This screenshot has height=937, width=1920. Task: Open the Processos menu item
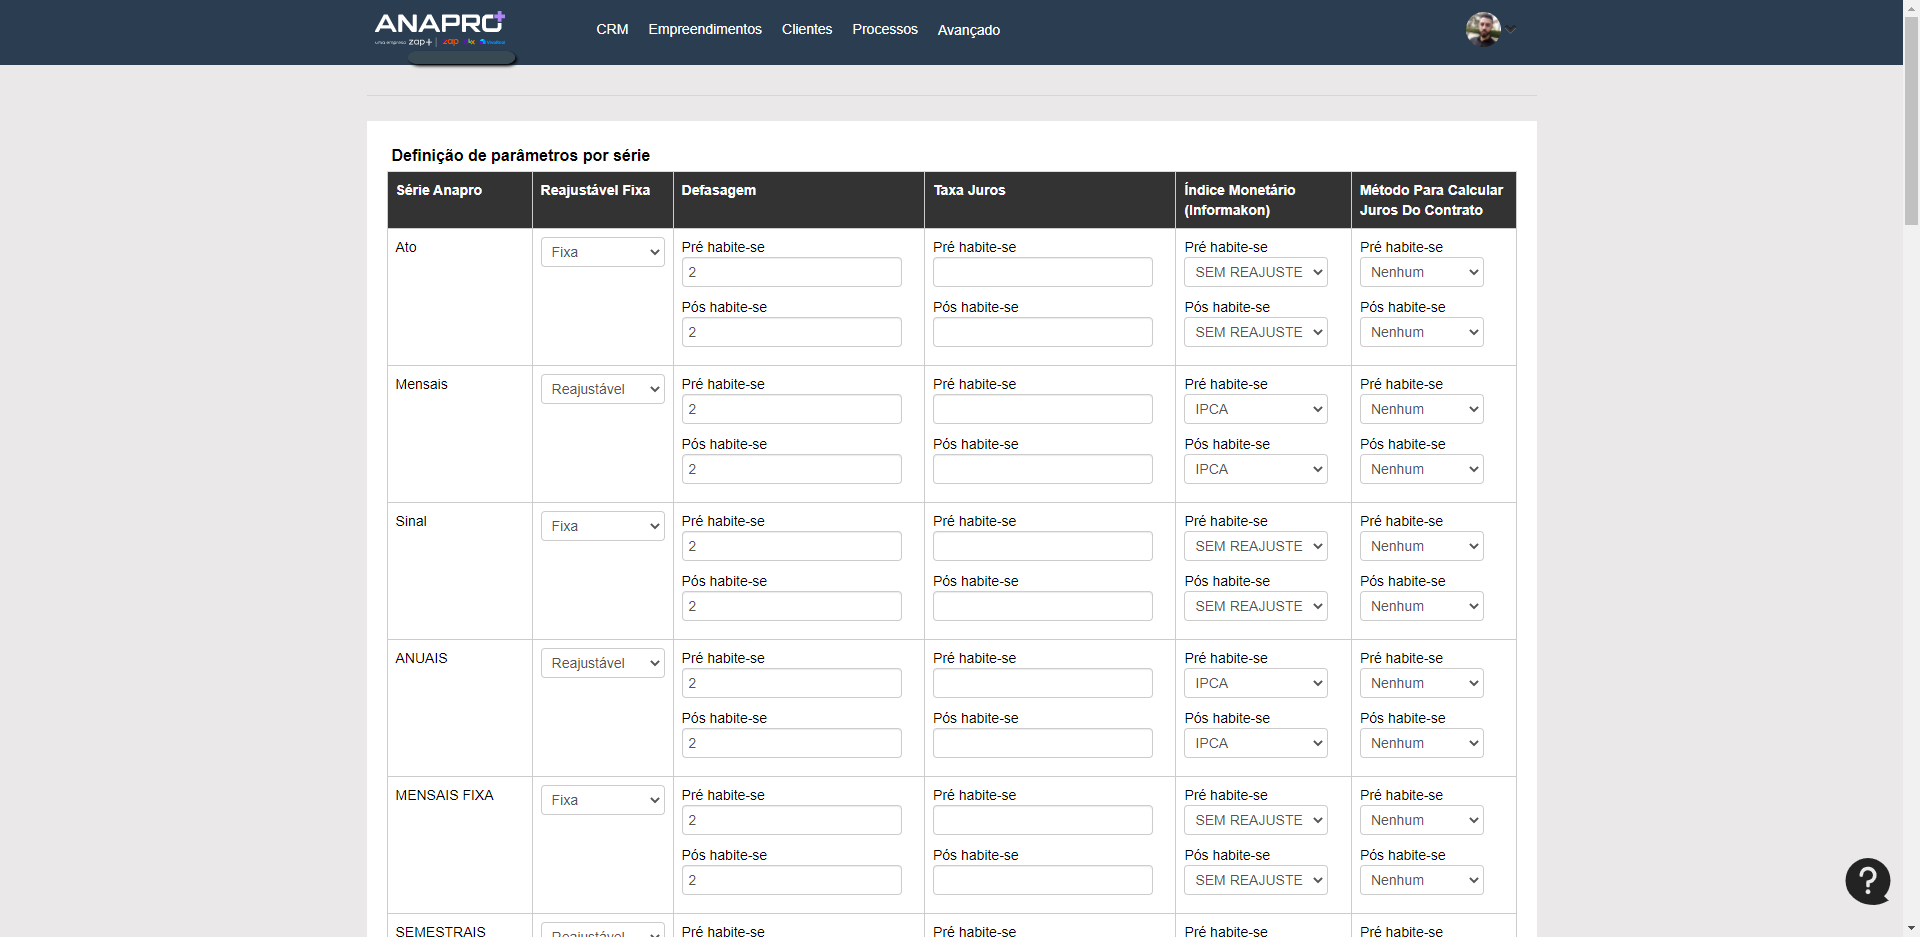[884, 30]
